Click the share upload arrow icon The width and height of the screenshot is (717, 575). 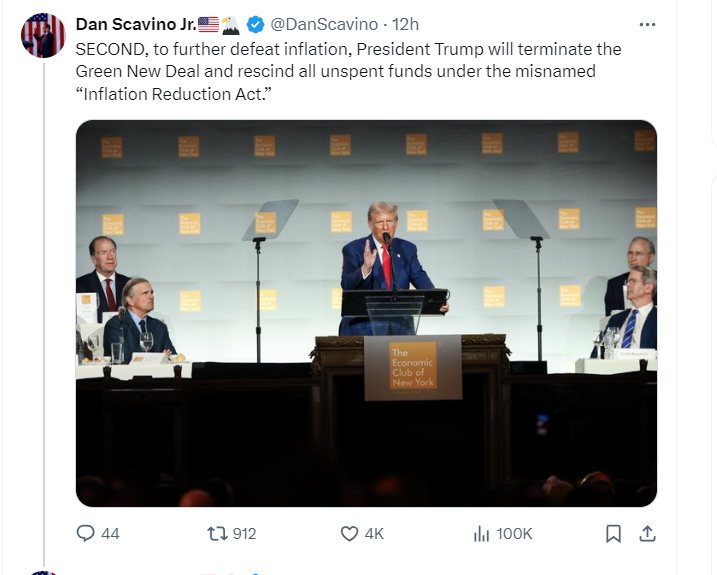[647, 534]
